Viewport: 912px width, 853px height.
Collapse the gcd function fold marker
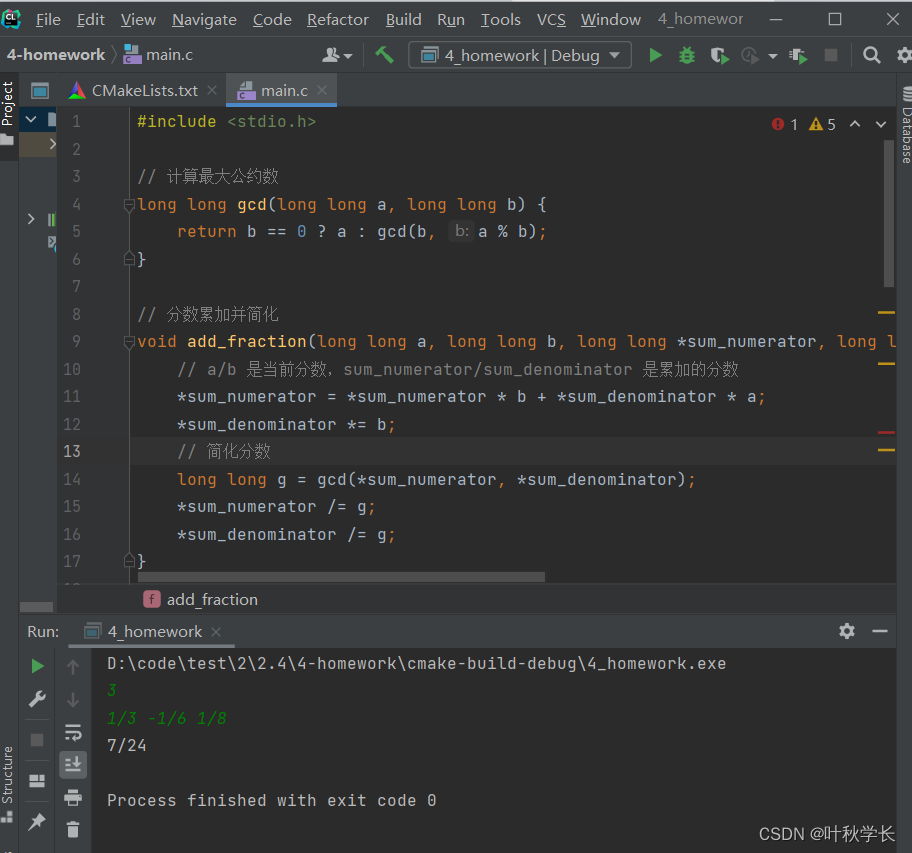pyautogui.click(x=129, y=205)
